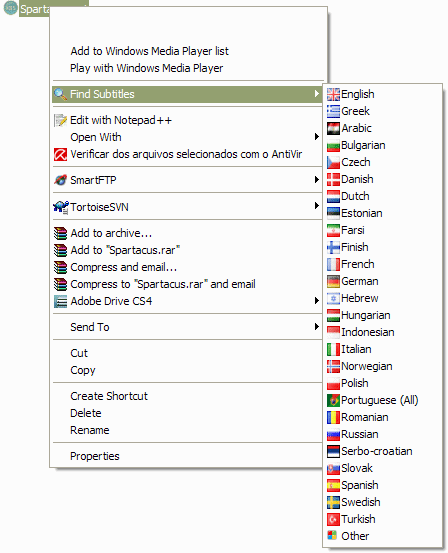This screenshot has height=553, width=448.
Task: Click the Portuguese flag icon
Action: click(333, 400)
